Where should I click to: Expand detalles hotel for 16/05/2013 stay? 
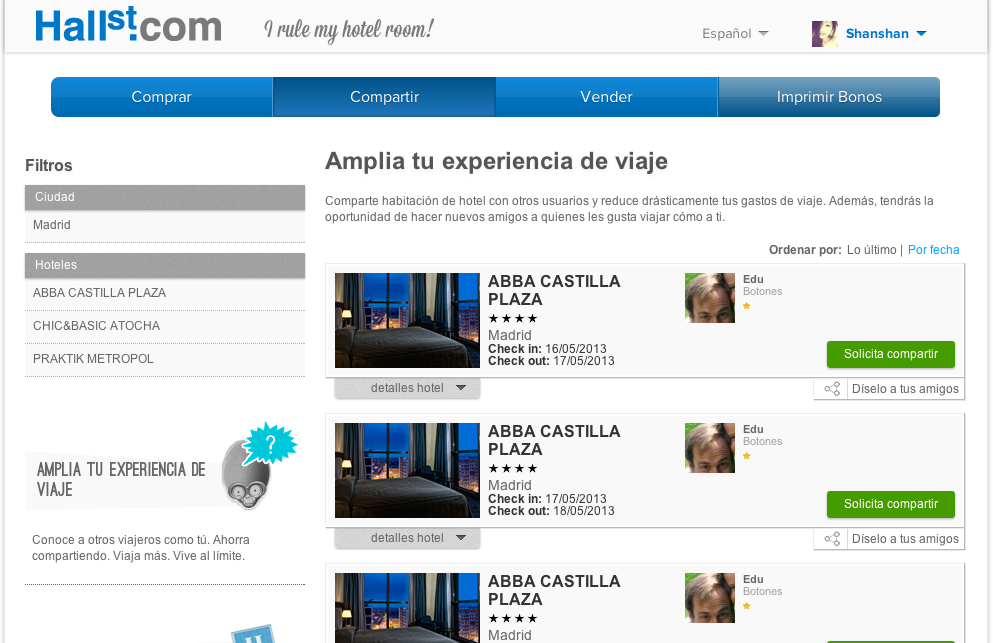[407, 388]
